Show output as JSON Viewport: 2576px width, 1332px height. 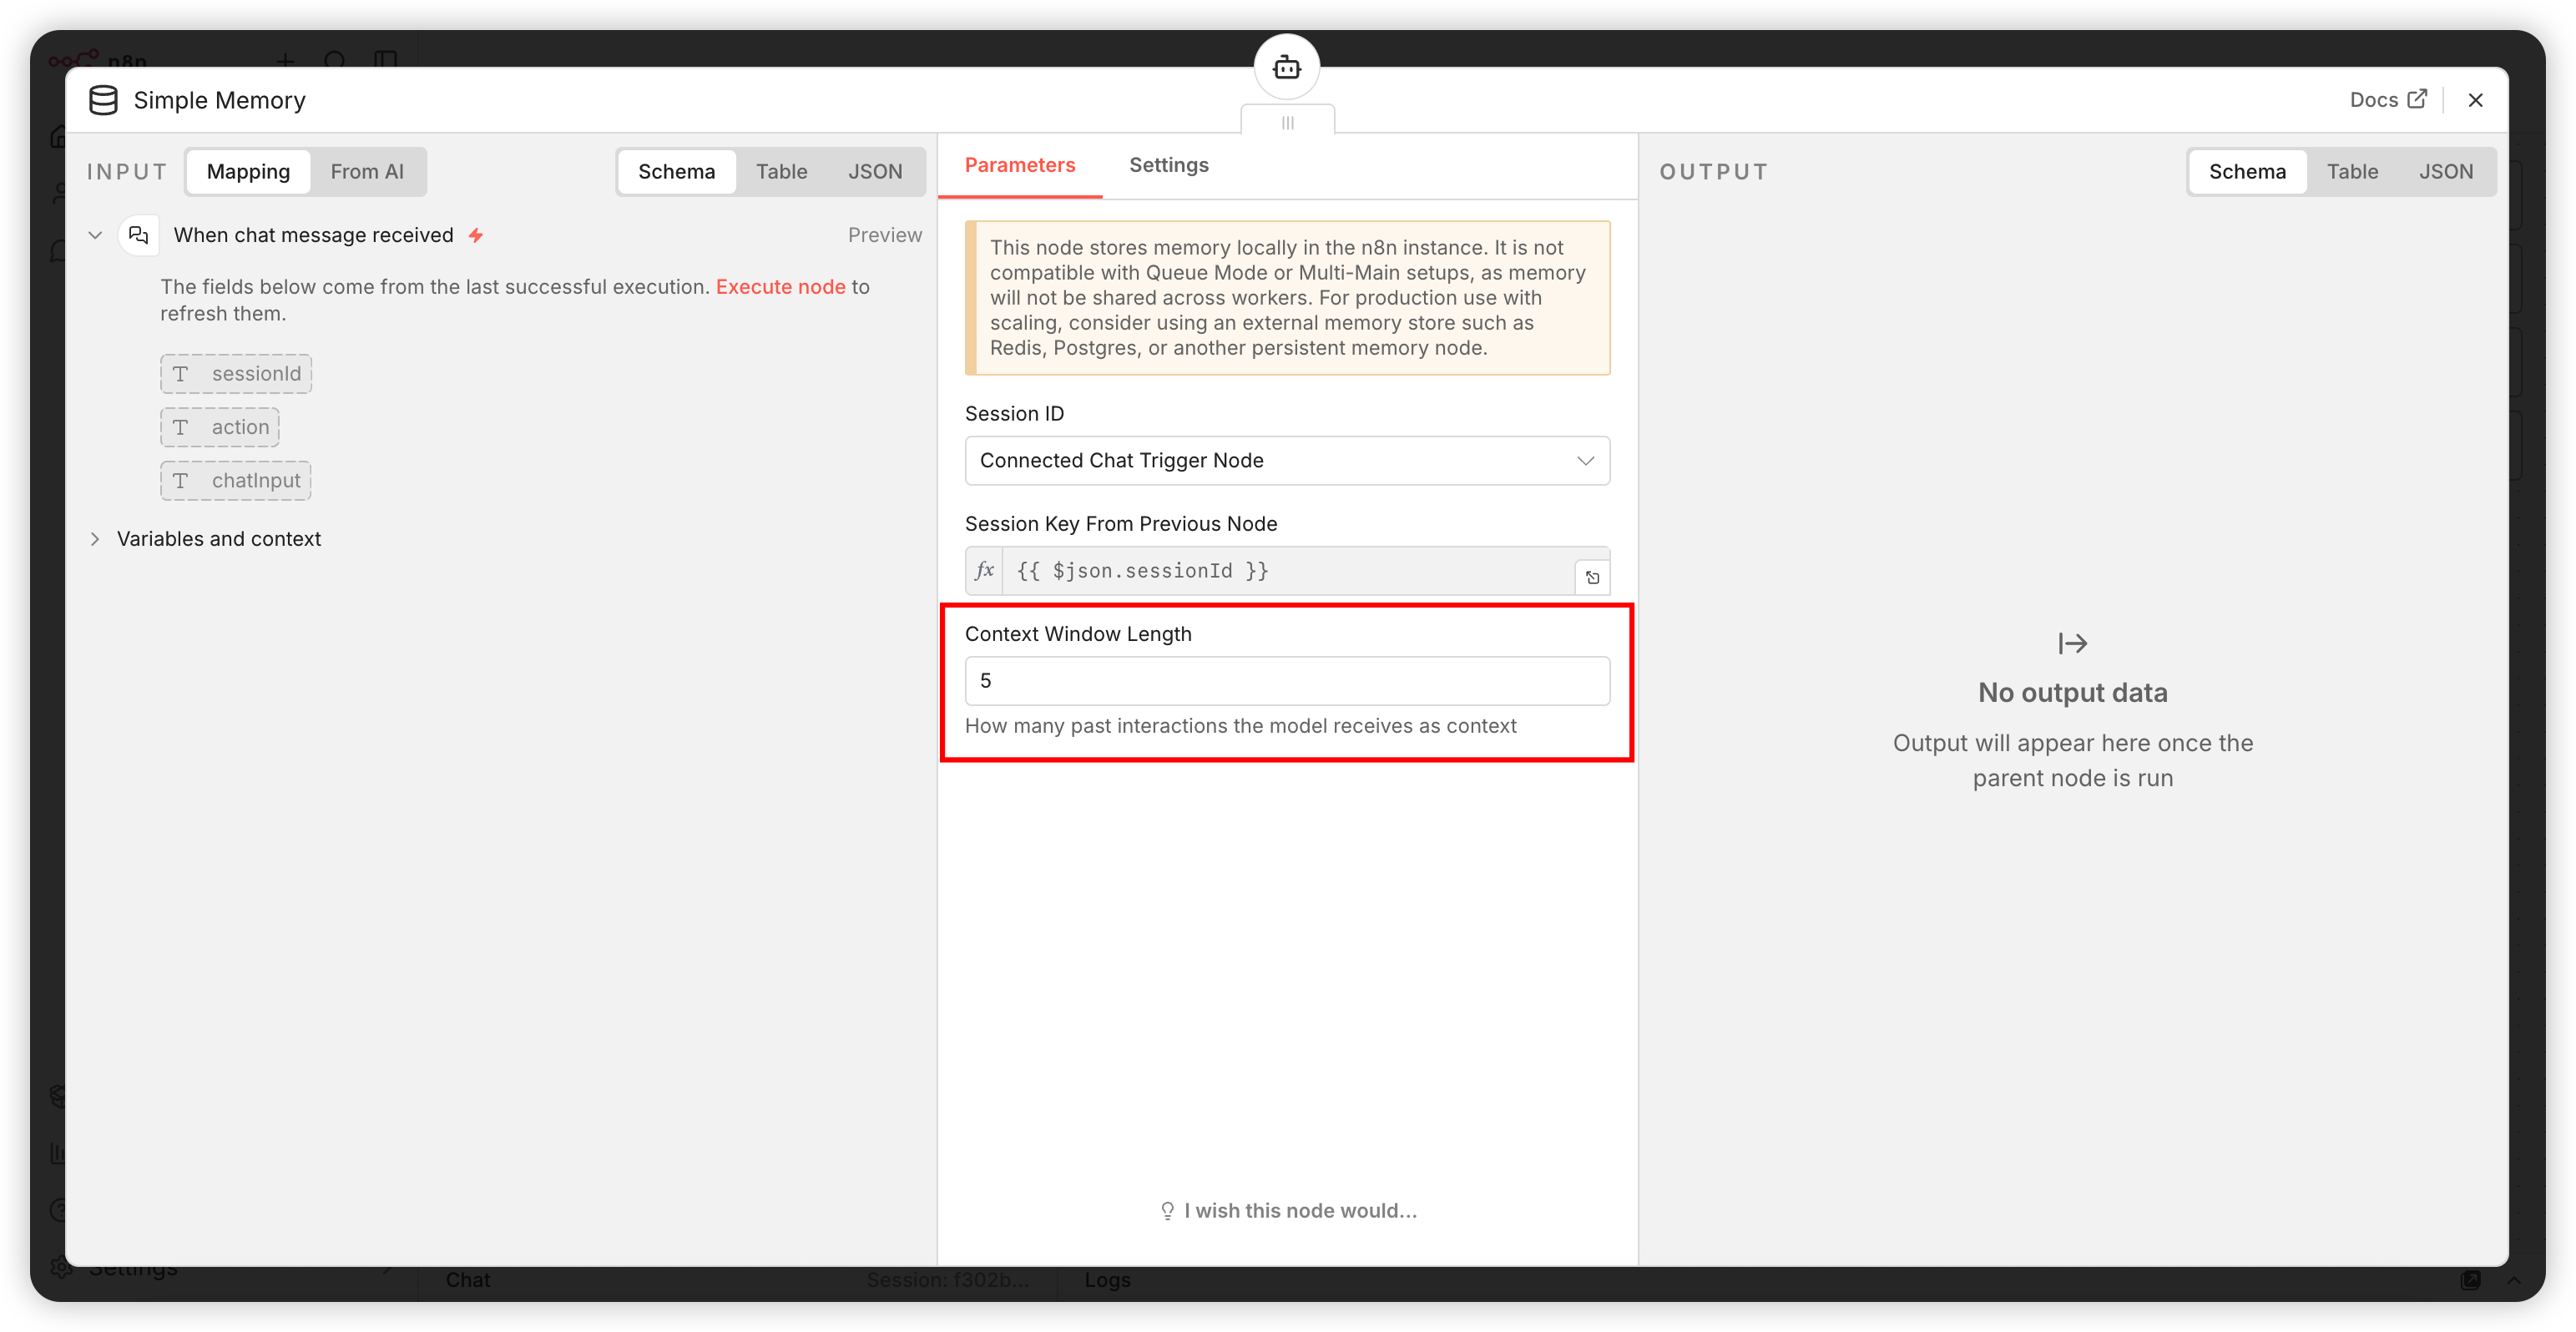pos(2445,172)
